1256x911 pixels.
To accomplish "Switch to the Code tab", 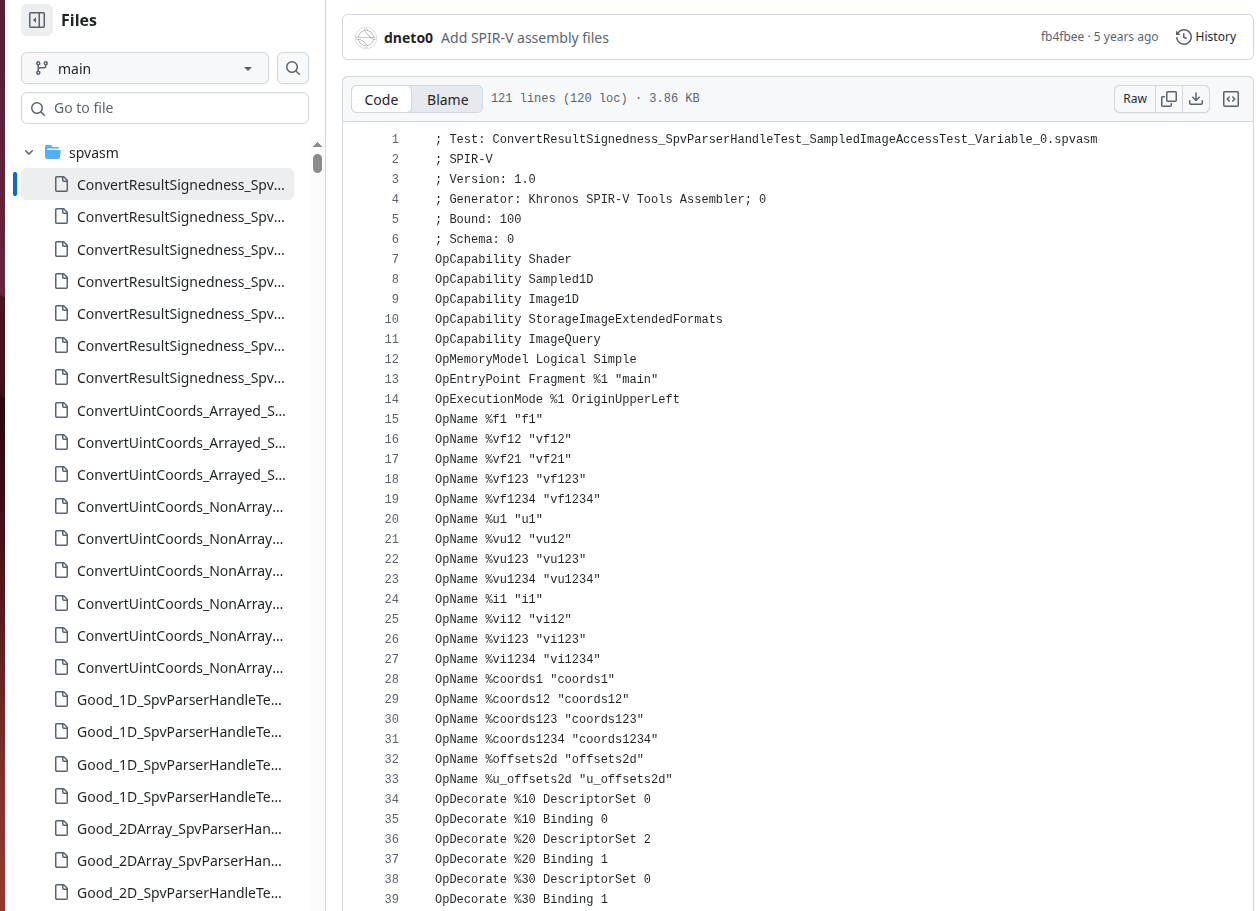I will click(381, 99).
